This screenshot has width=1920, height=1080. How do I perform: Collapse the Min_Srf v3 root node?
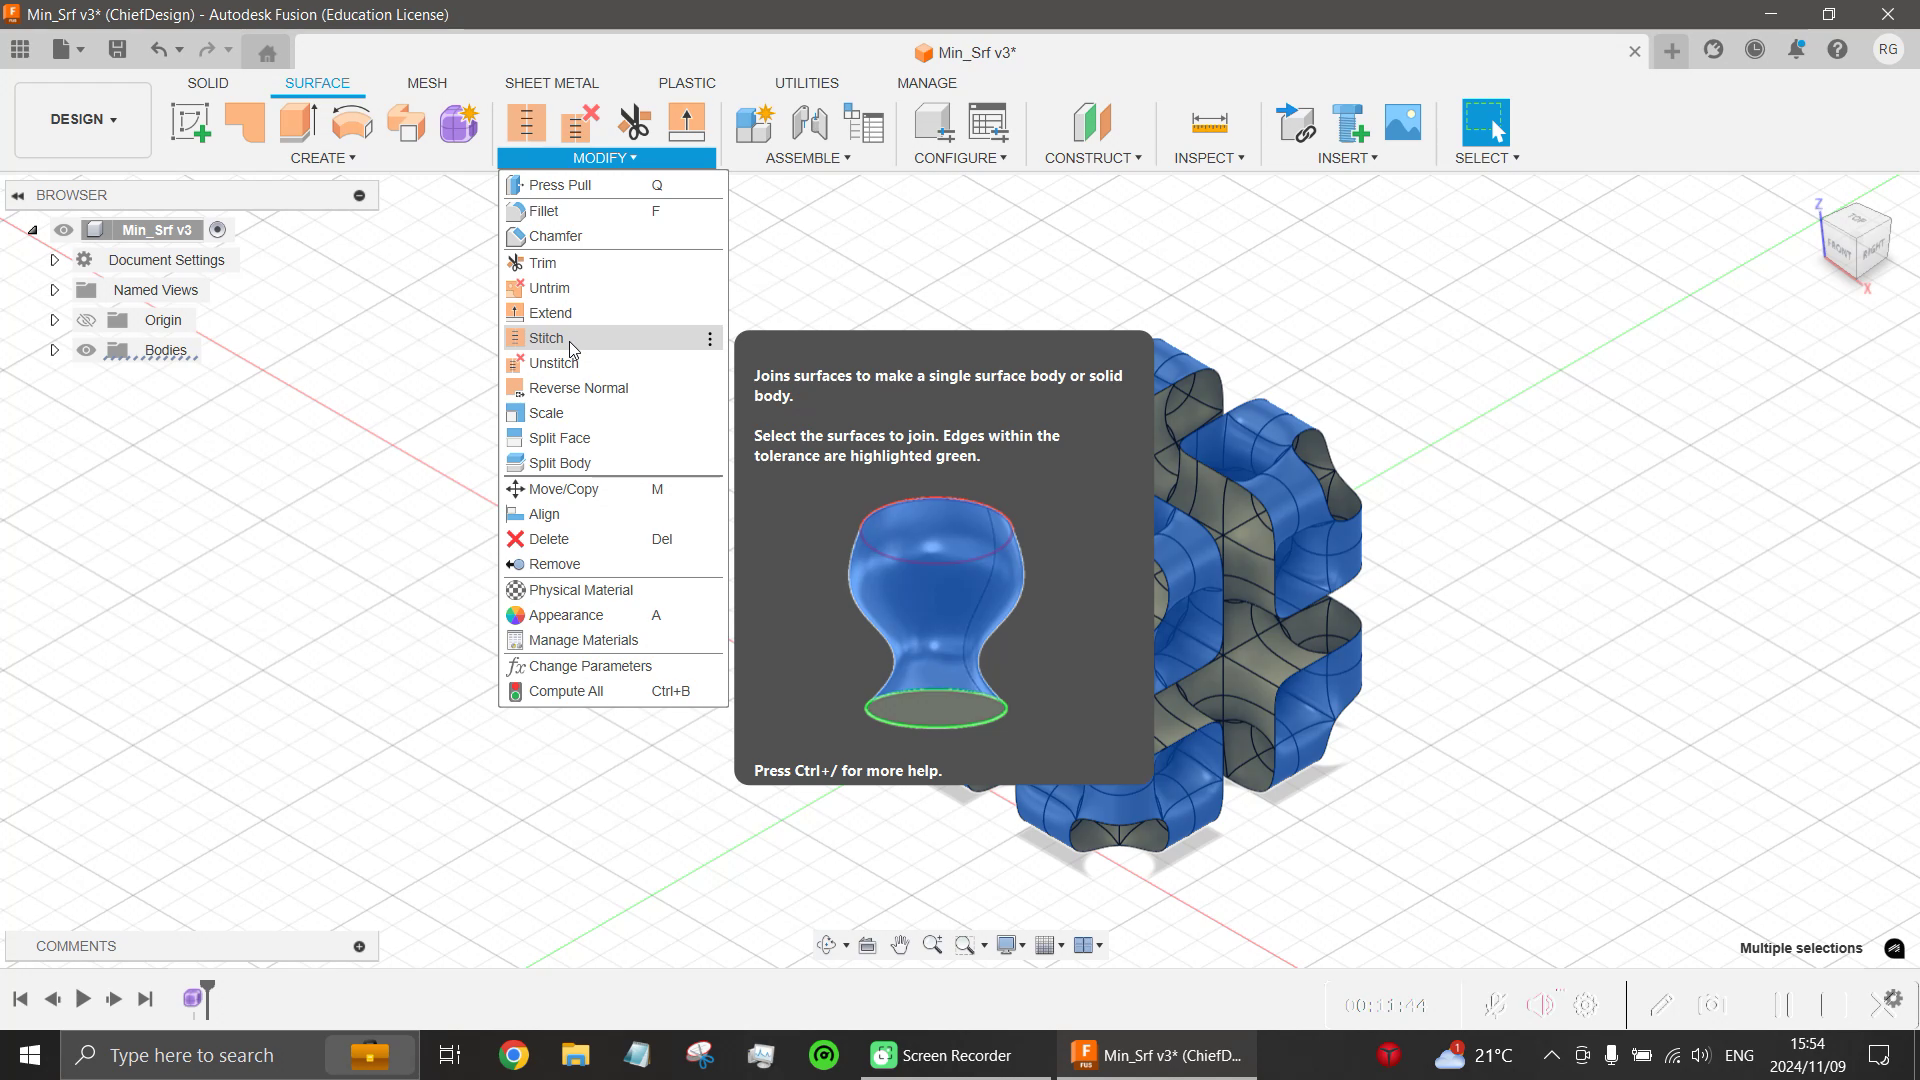pos(33,230)
